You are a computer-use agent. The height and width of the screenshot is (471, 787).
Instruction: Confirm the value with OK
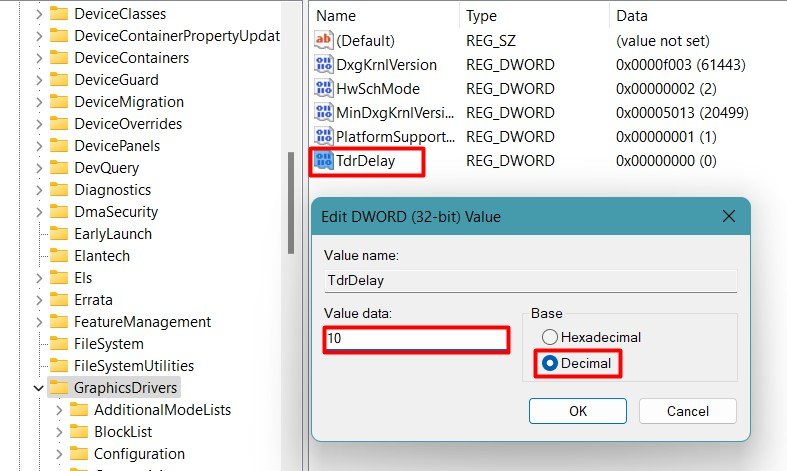click(x=578, y=411)
